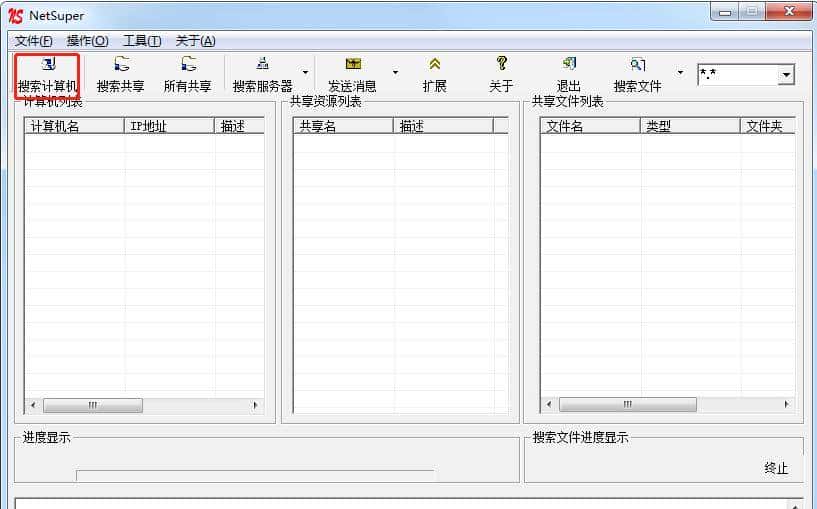Sort by 计算机名 column header
The width and height of the screenshot is (817, 509).
coord(75,126)
